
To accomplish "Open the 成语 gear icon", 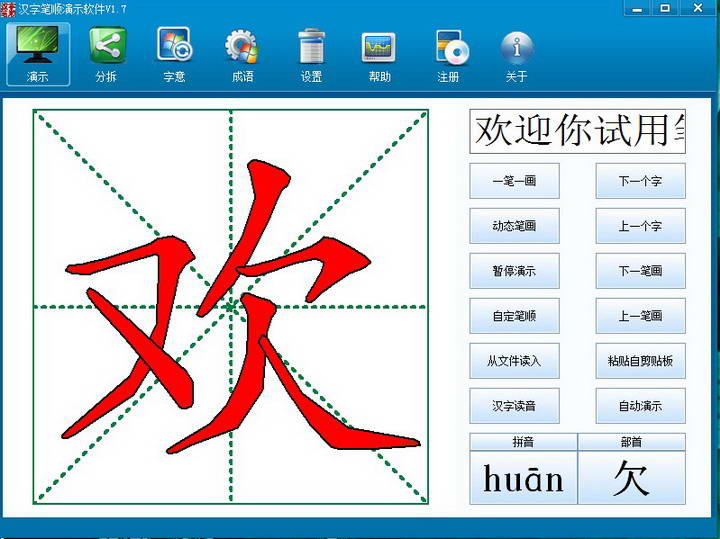I will point(242,46).
